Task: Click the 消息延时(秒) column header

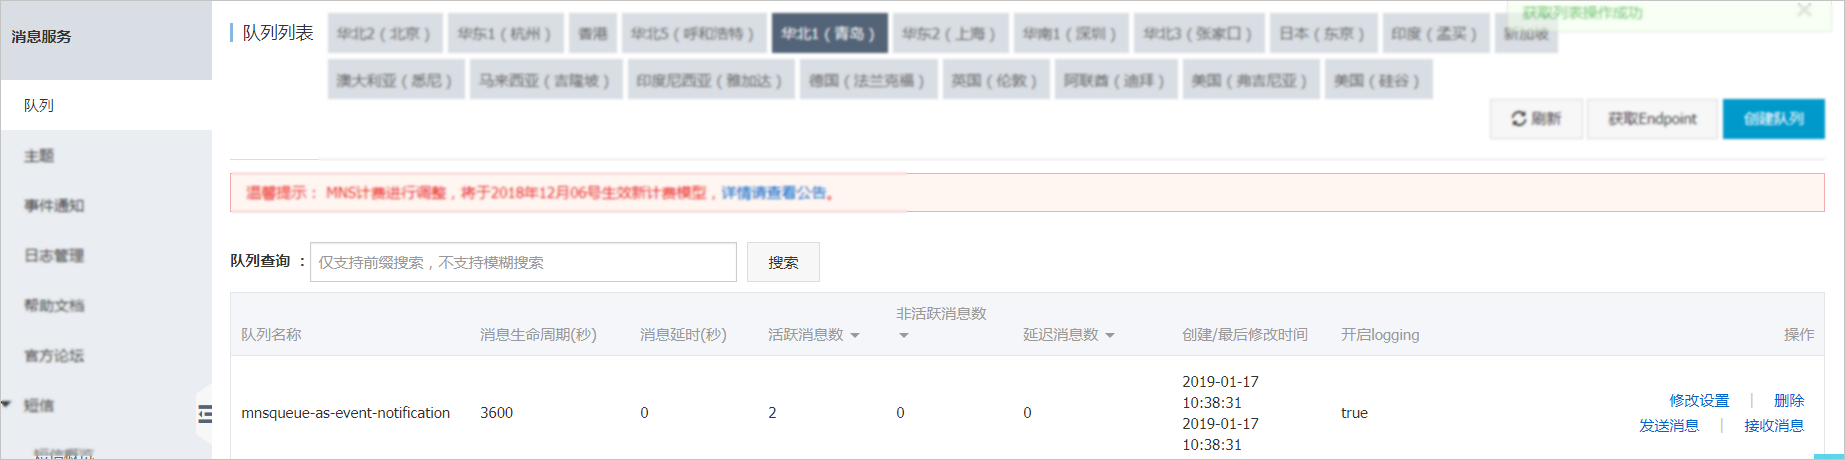Action: click(683, 335)
